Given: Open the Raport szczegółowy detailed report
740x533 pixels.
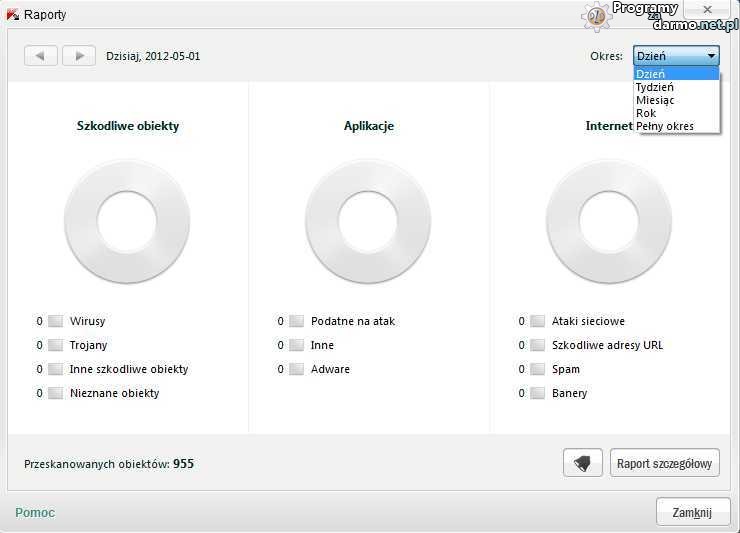Looking at the screenshot, I should [664, 463].
